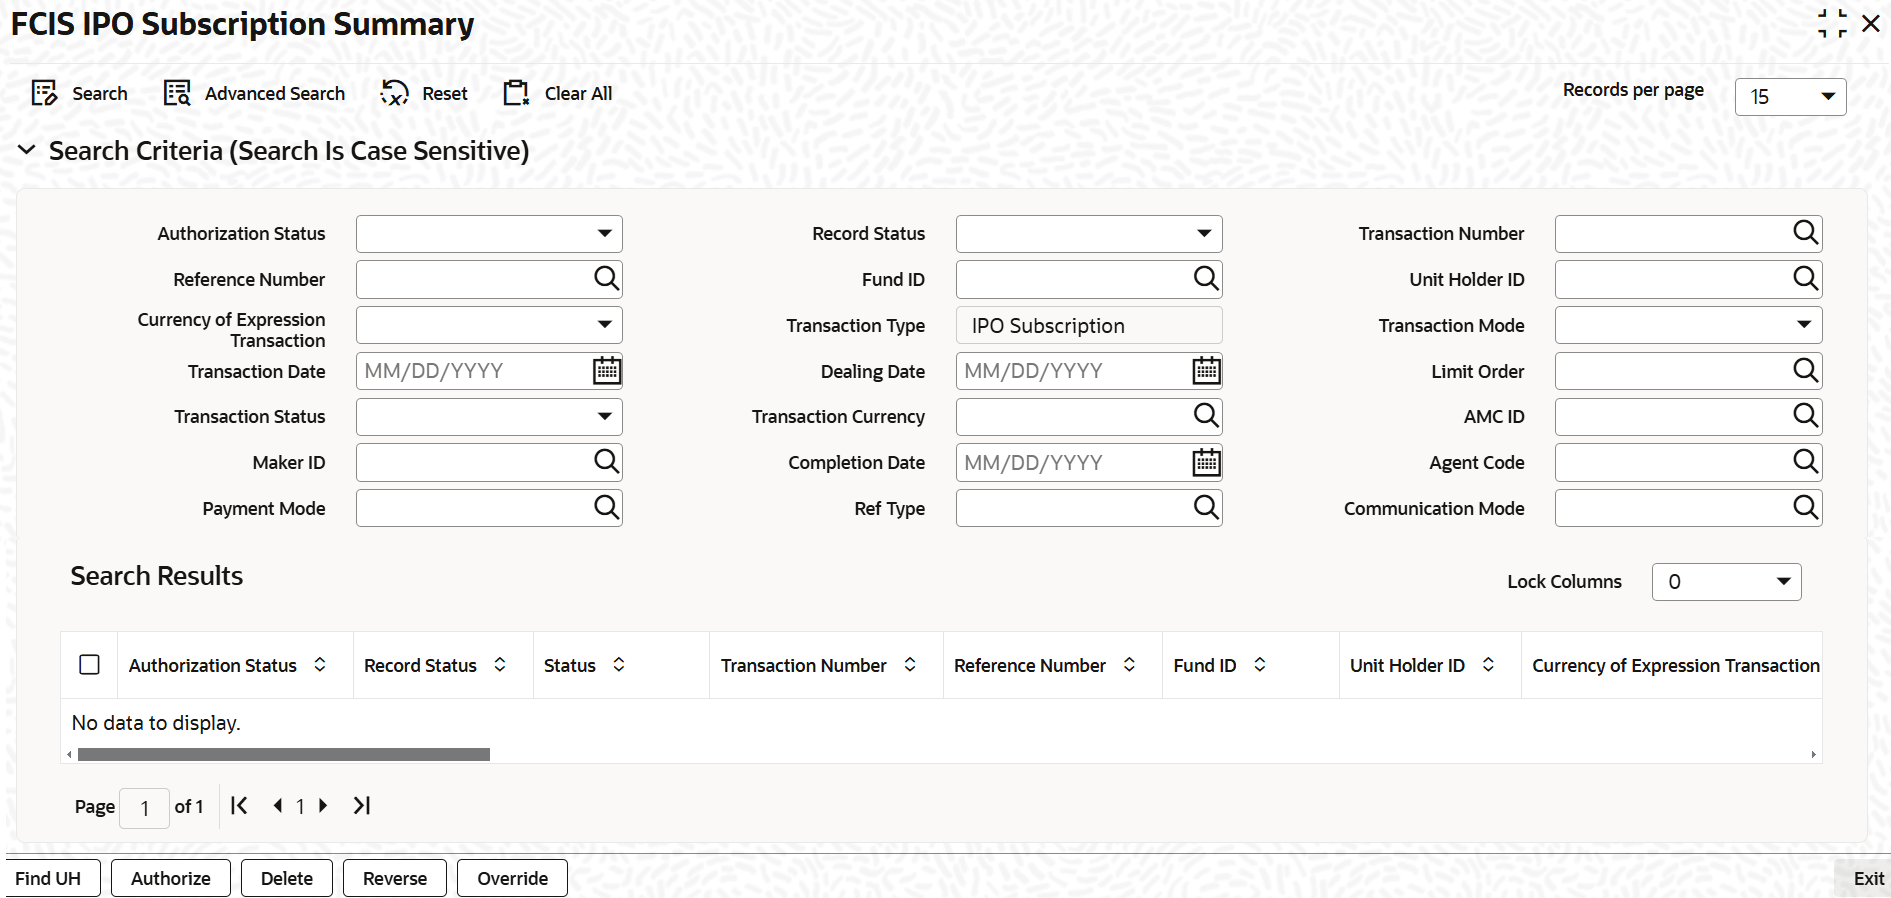Click into the Page number field
Image resolution: width=1891 pixels, height=898 pixels.
144,808
